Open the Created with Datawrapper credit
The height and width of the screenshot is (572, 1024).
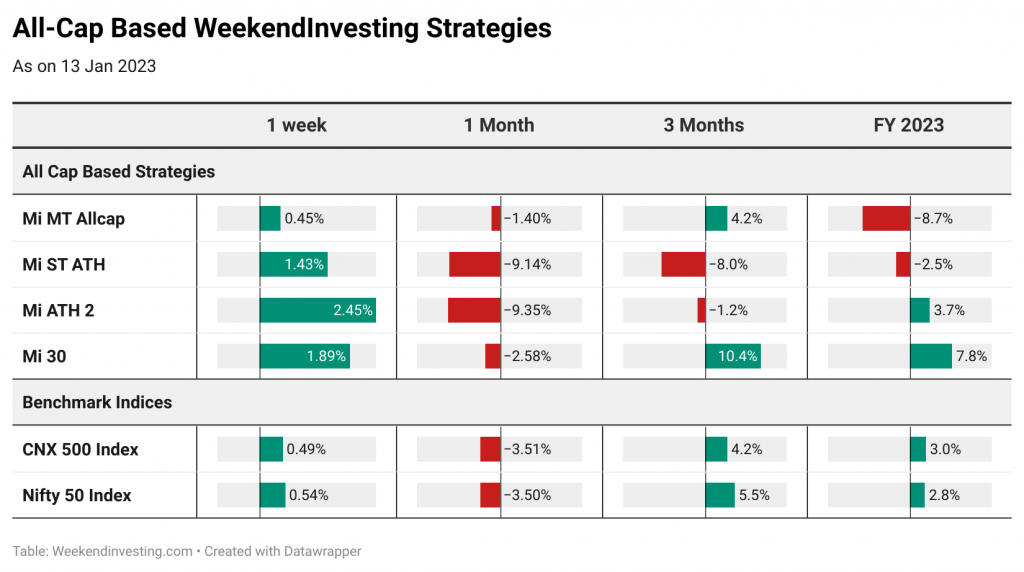click(283, 551)
